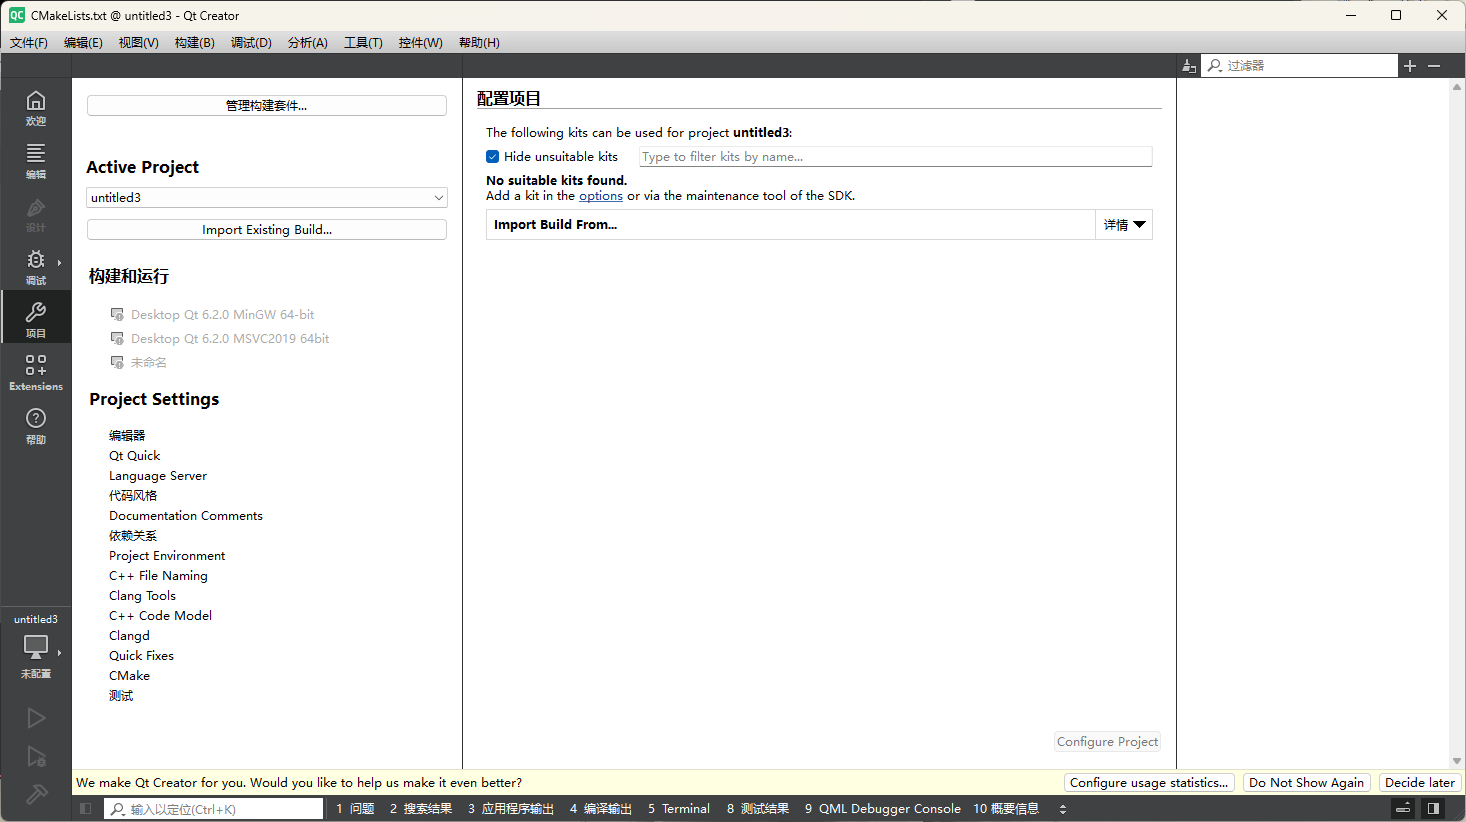This screenshot has height=822, width=1466.
Task: Open 帮助(H) menu in menu bar
Action: pyautogui.click(x=479, y=43)
